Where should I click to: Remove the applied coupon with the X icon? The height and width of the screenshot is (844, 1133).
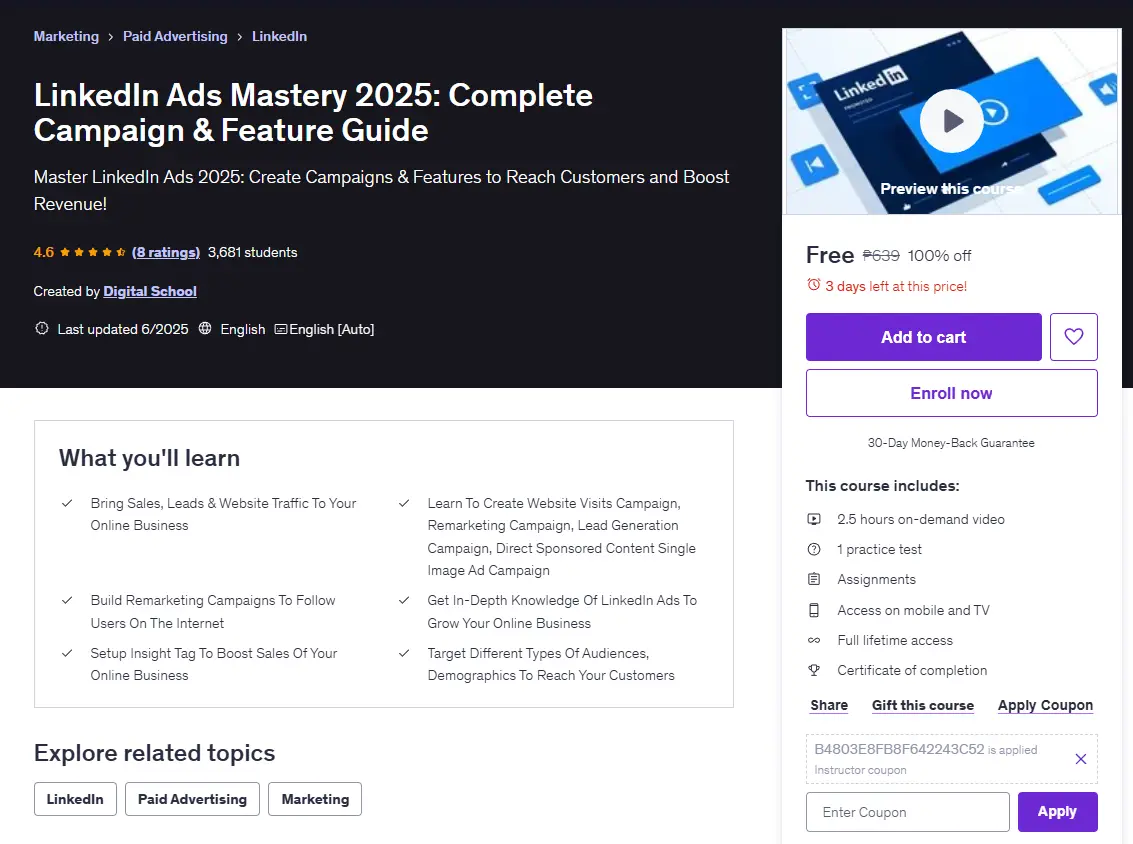(1080, 759)
